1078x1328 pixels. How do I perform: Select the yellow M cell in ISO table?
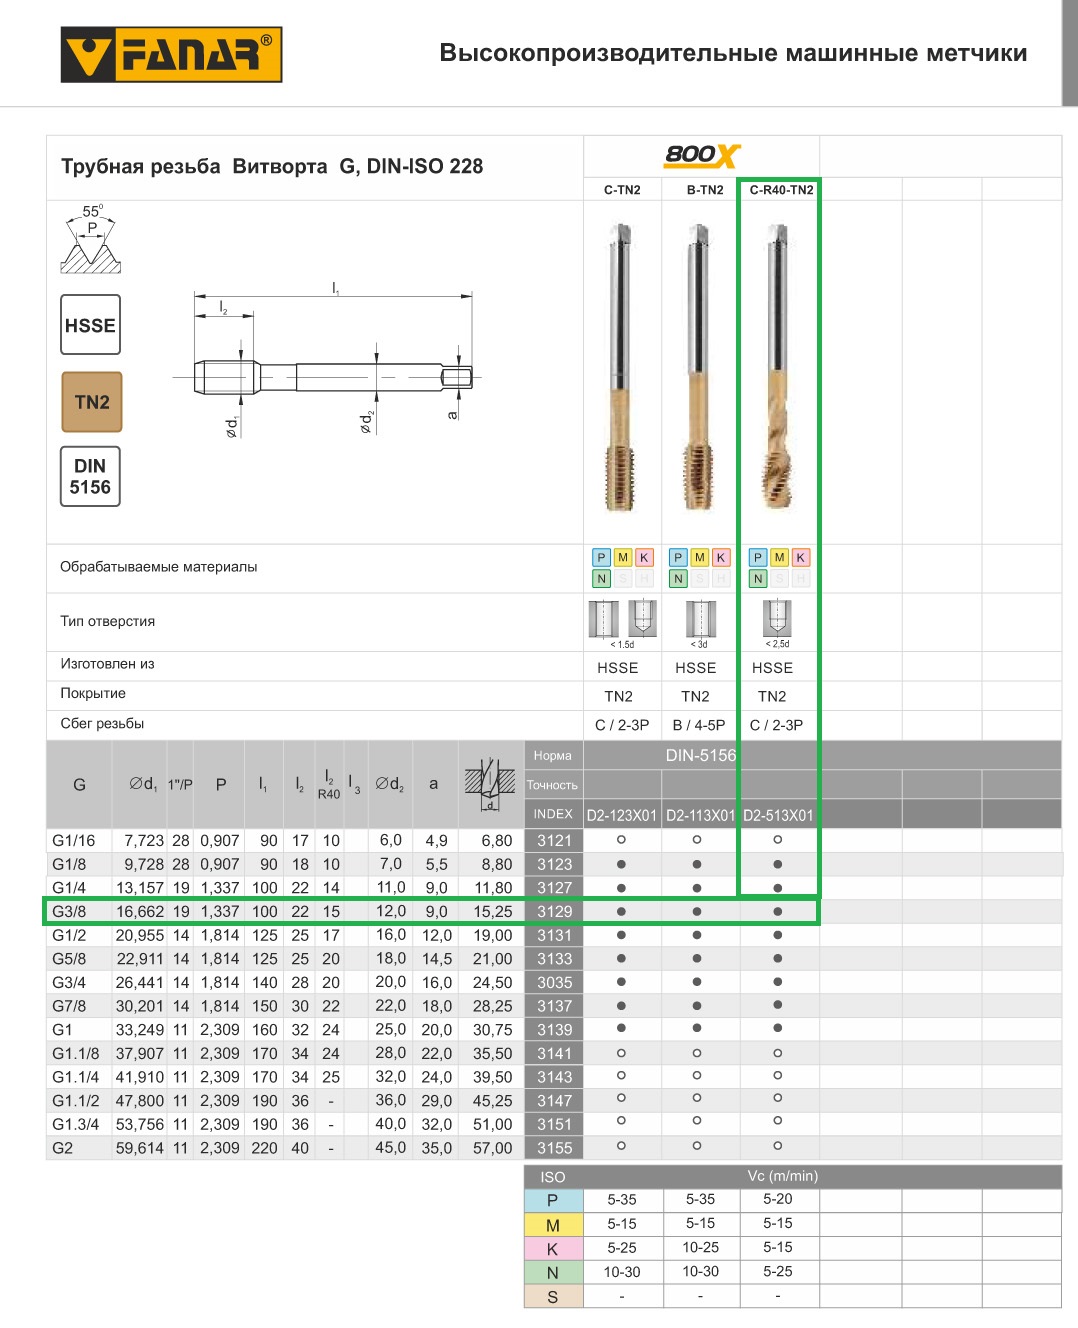(552, 1225)
